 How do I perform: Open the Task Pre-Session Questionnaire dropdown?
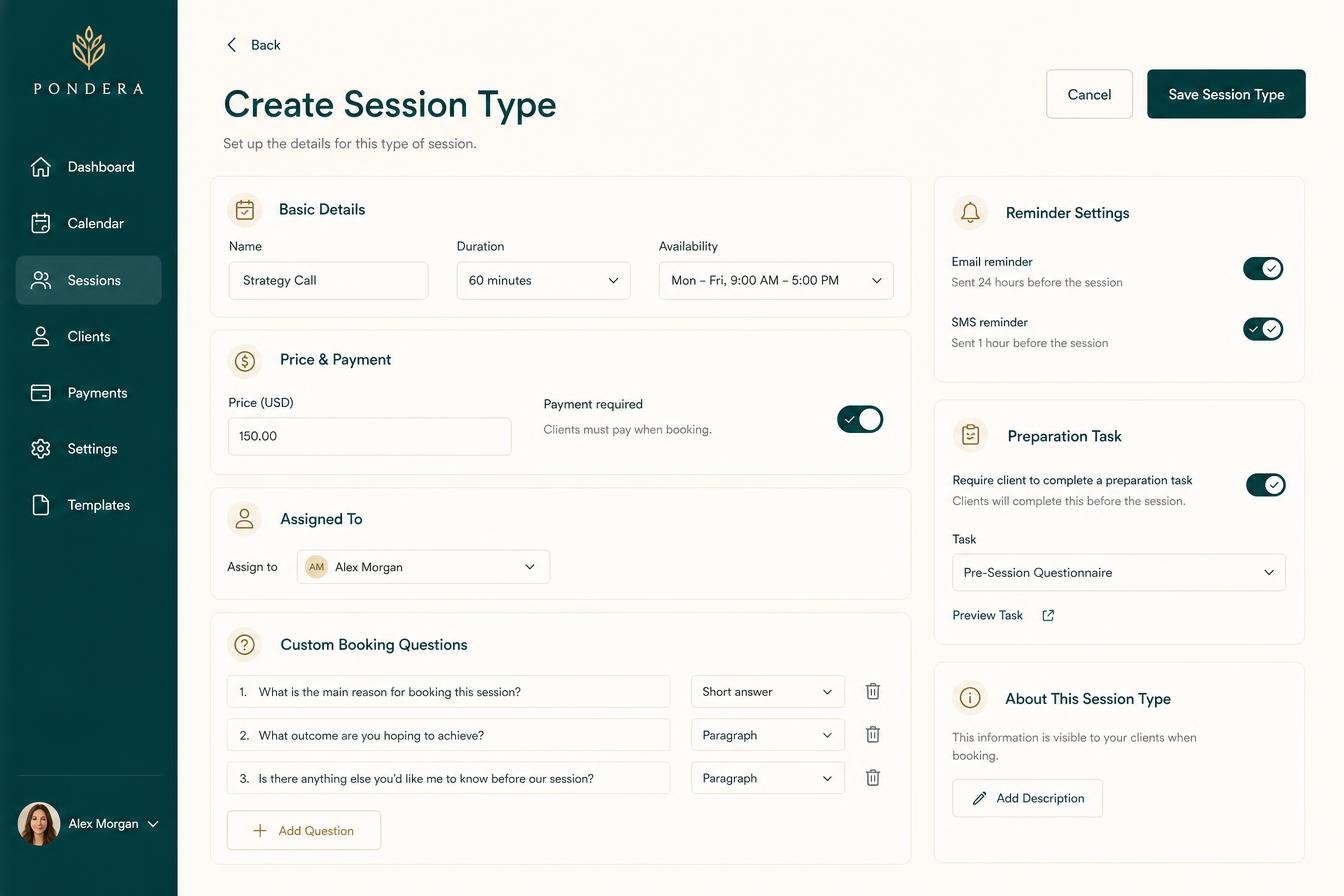tap(1119, 573)
